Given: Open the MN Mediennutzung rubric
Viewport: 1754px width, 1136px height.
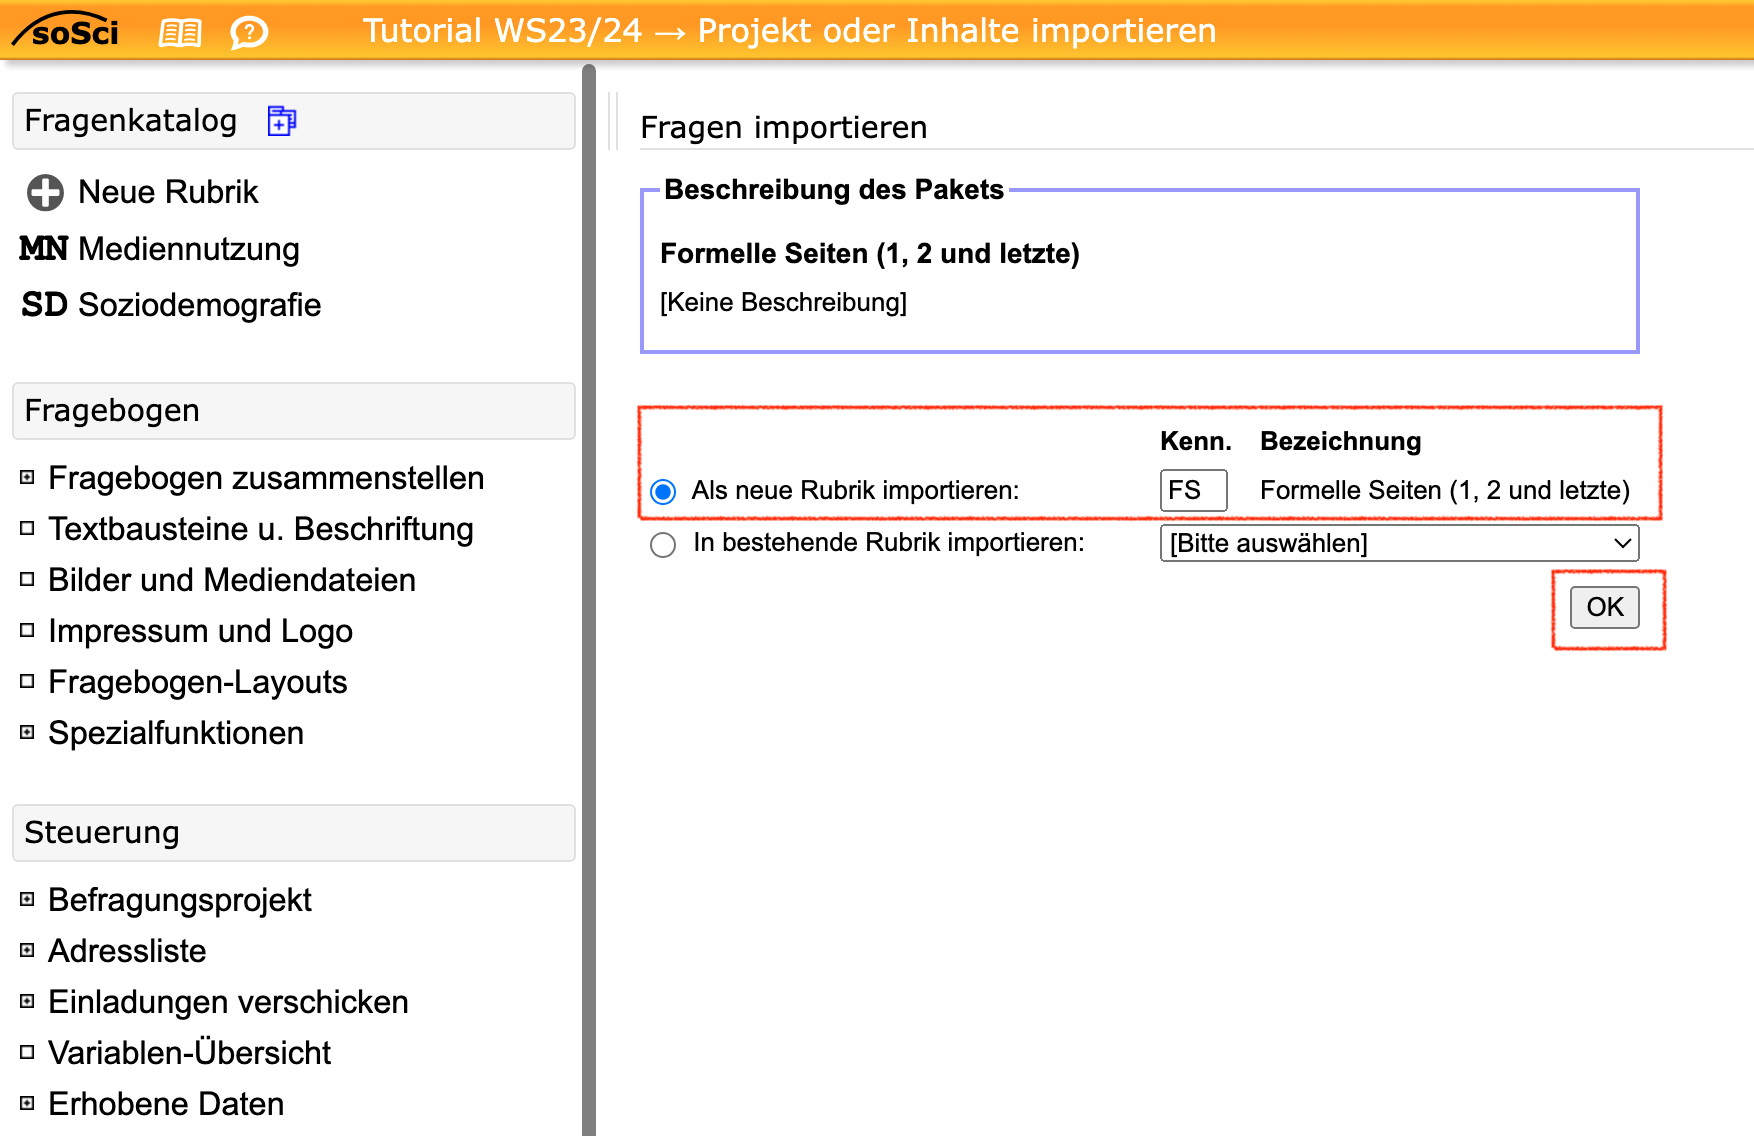Looking at the screenshot, I should tap(160, 249).
